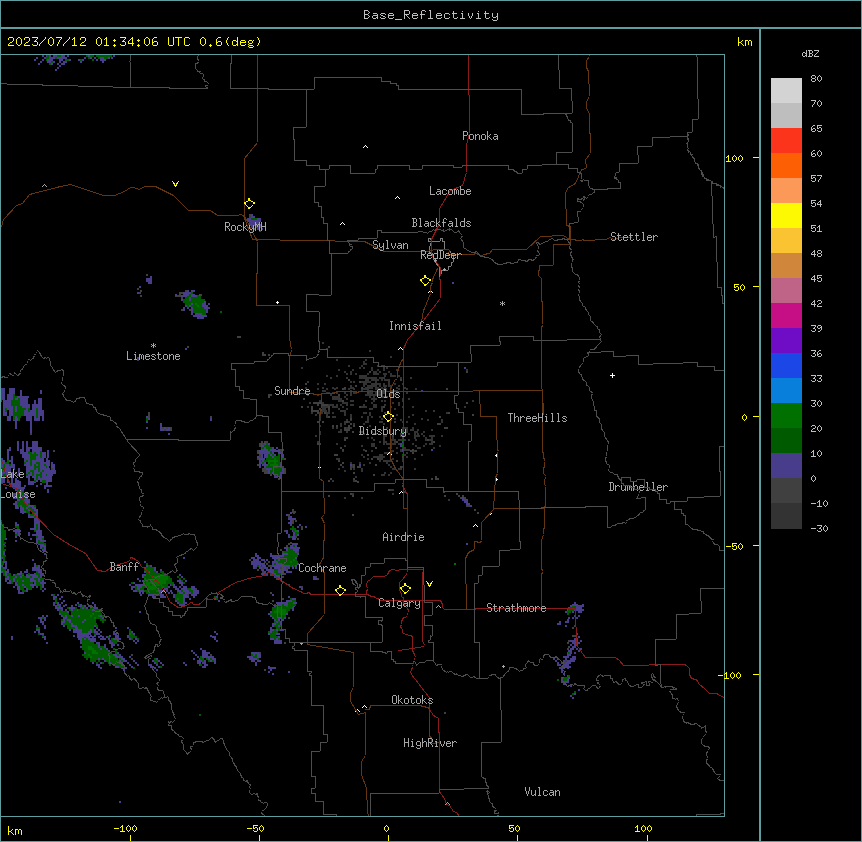Click the Airdrie label

pyautogui.click(x=403, y=537)
